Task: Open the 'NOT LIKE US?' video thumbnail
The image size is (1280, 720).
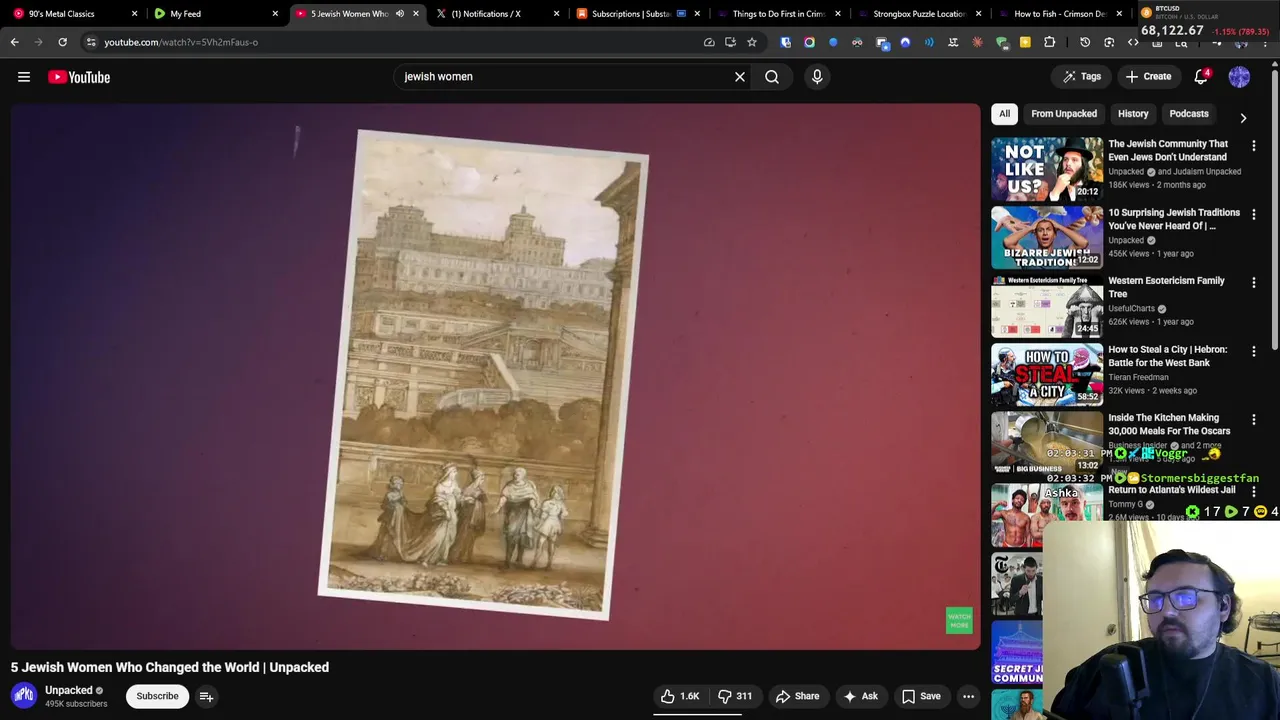Action: (1047, 169)
